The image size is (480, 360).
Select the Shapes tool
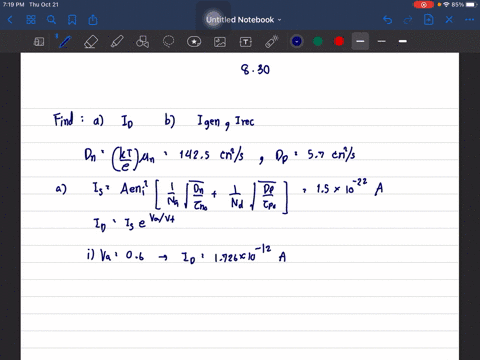pos(143,42)
